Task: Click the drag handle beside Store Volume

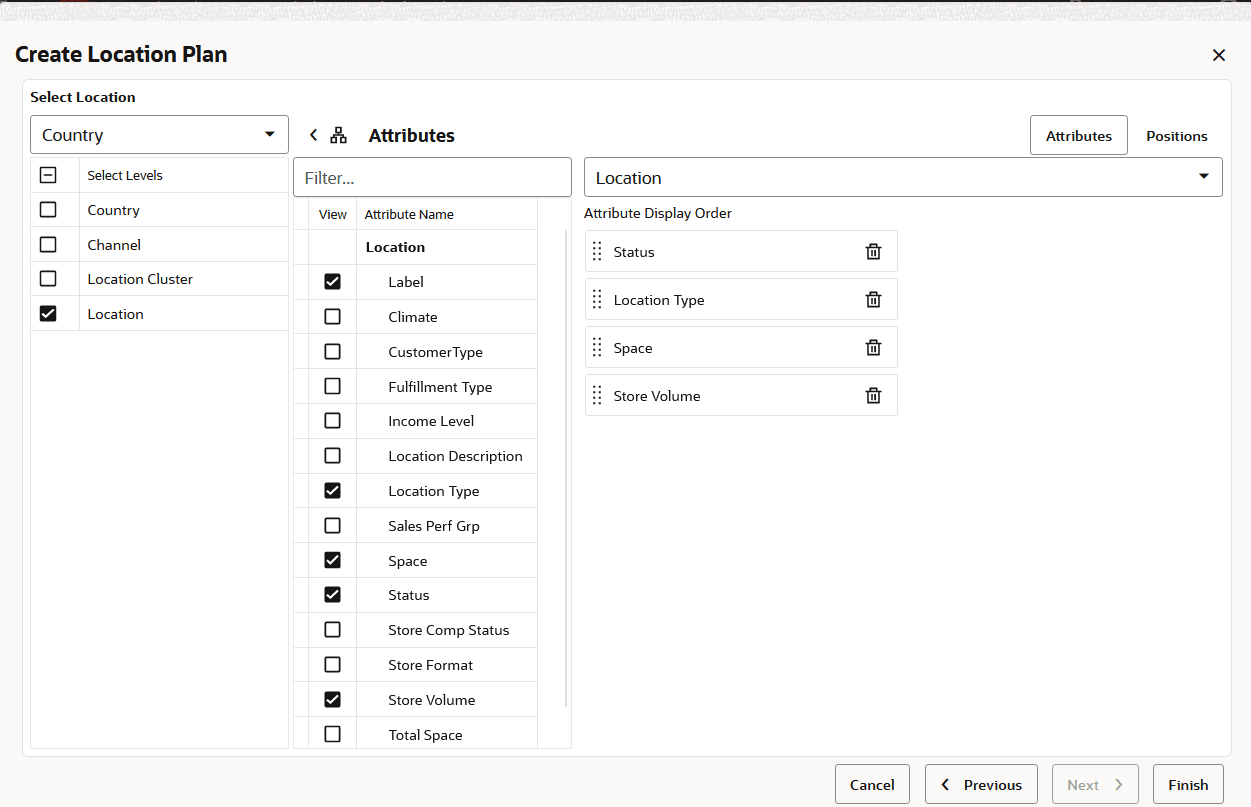Action: 597,395
